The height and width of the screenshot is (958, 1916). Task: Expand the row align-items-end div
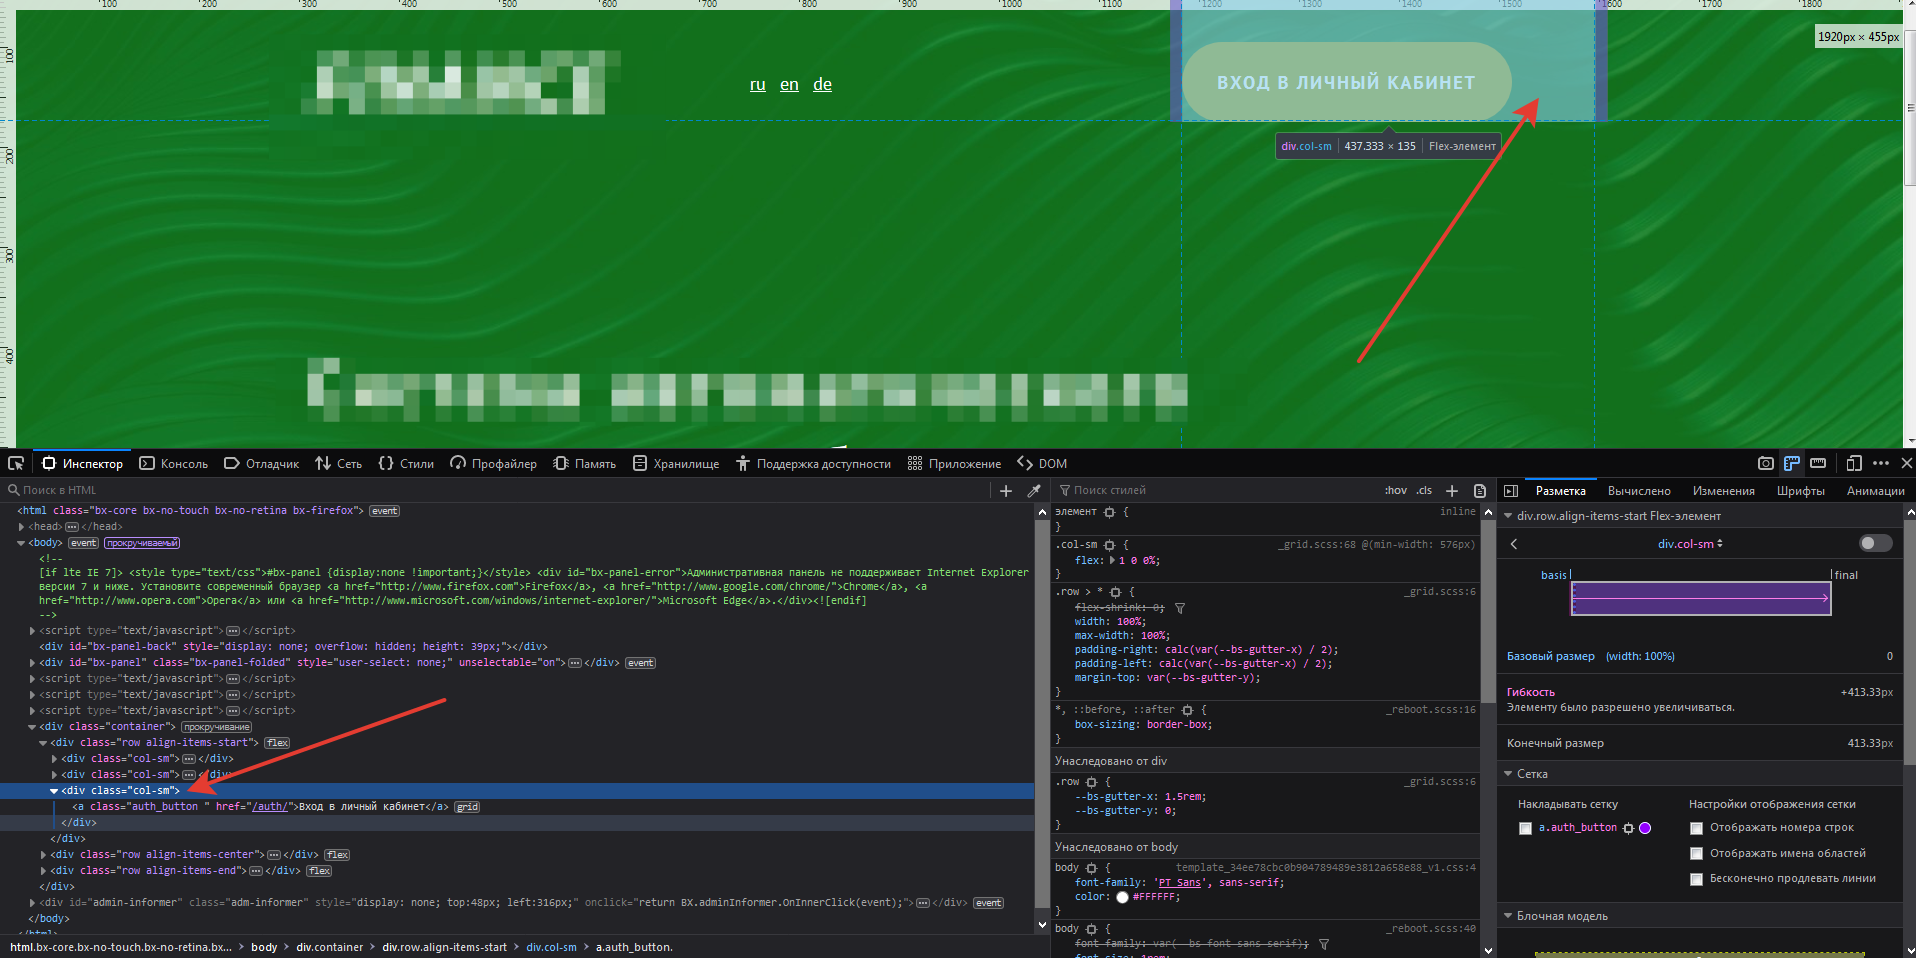(x=43, y=871)
